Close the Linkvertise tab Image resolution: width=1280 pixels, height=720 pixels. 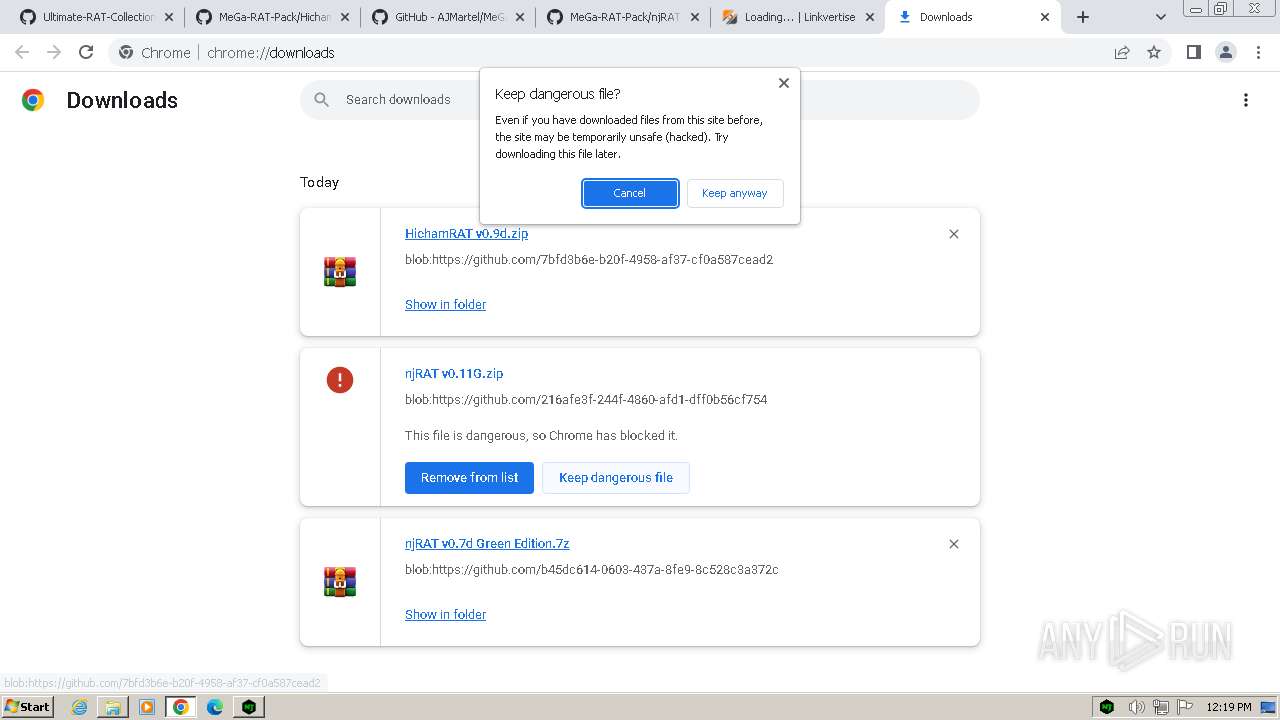(x=869, y=17)
